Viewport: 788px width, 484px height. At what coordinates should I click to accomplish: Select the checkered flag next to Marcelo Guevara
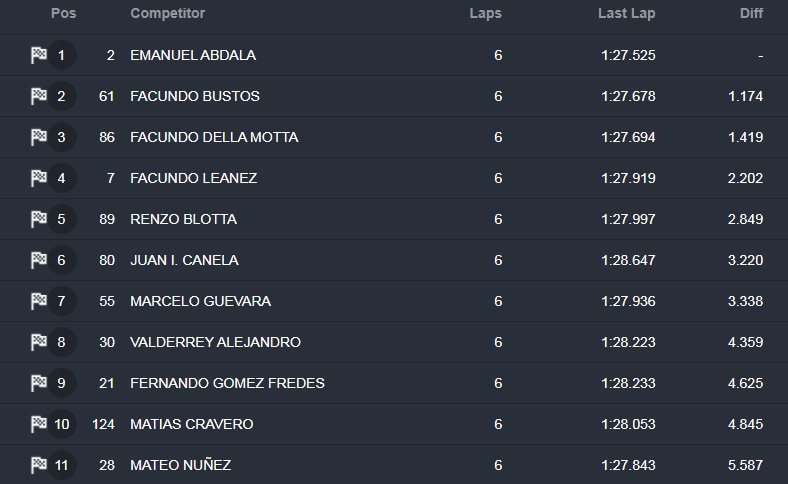pos(39,301)
